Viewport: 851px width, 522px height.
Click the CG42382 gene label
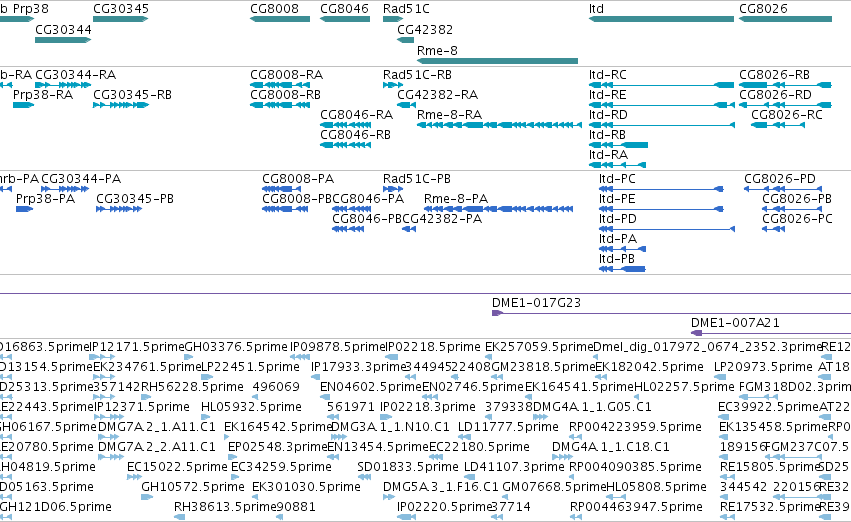point(424,30)
